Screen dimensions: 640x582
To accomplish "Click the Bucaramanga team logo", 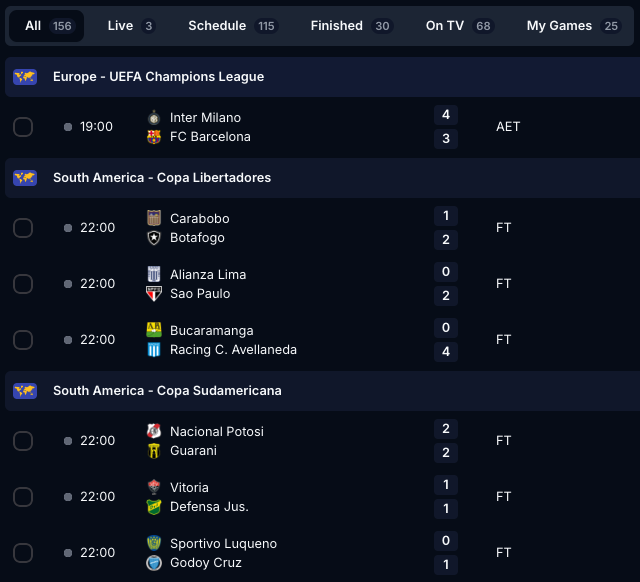I will tap(154, 331).
